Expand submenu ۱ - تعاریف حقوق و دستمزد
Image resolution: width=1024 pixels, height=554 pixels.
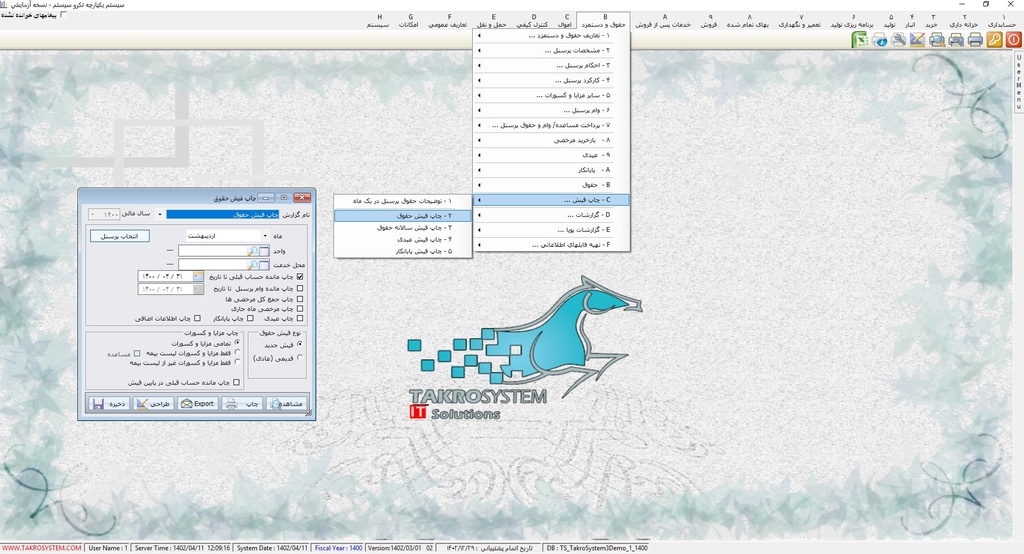552,36
